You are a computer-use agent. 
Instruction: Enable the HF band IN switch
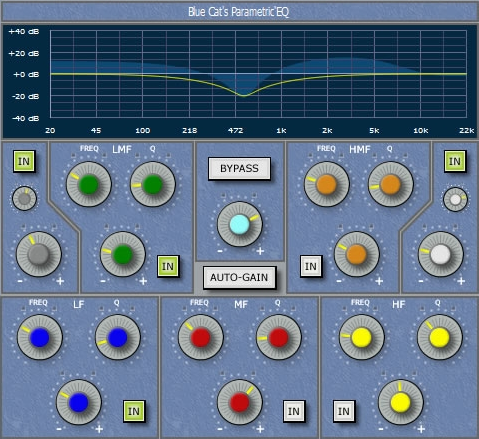(x=344, y=411)
